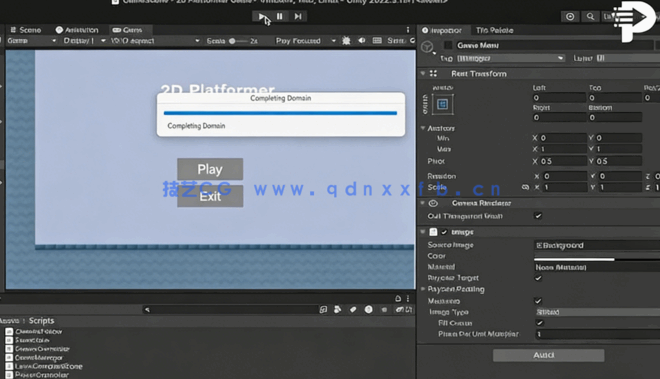Switch to the Animation tab
Image resolution: width=660 pixels, height=379 pixels.
coord(77,30)
